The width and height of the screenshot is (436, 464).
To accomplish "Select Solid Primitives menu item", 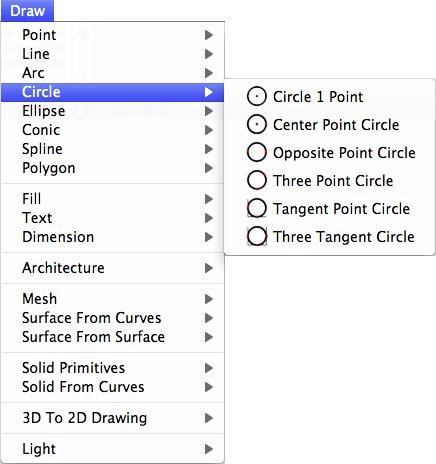I will pyautogui.click(x=113, y=368).
